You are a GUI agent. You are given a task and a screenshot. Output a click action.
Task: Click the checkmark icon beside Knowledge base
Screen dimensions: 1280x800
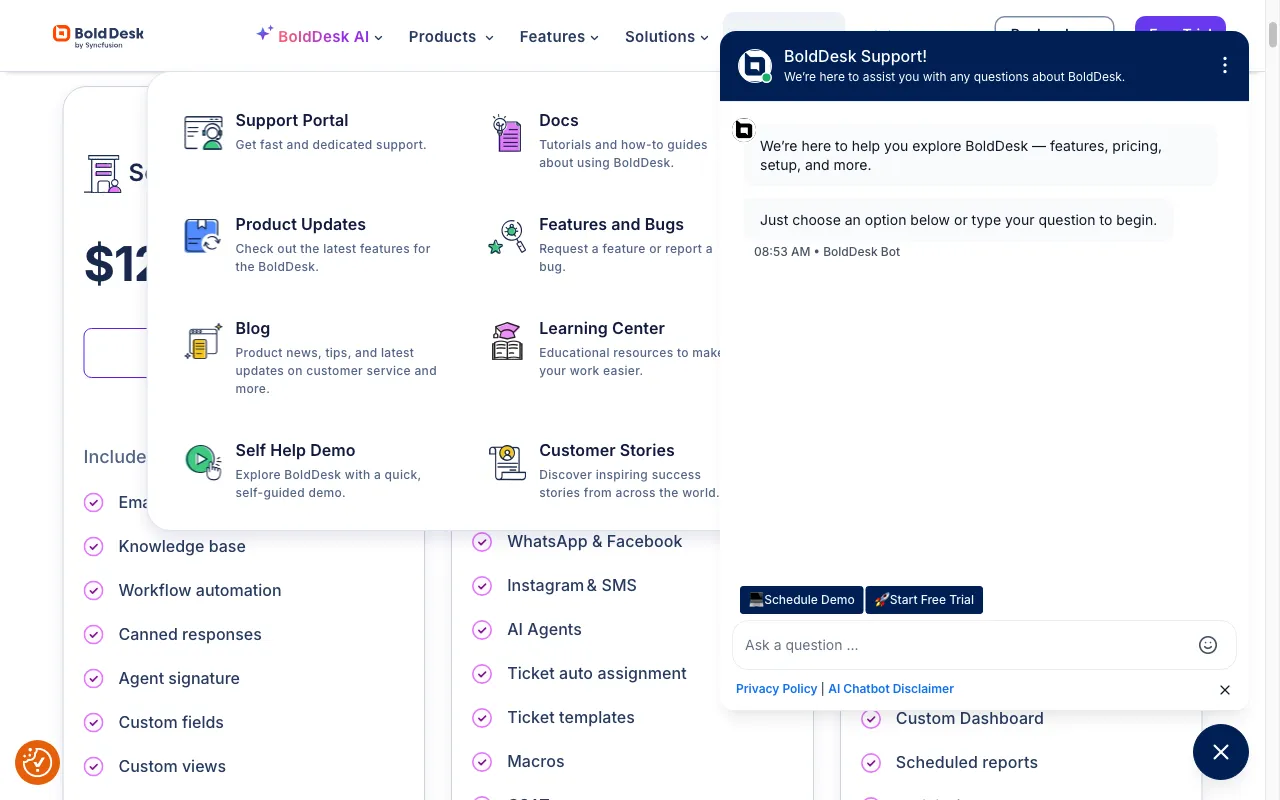(x=94, y=546)
